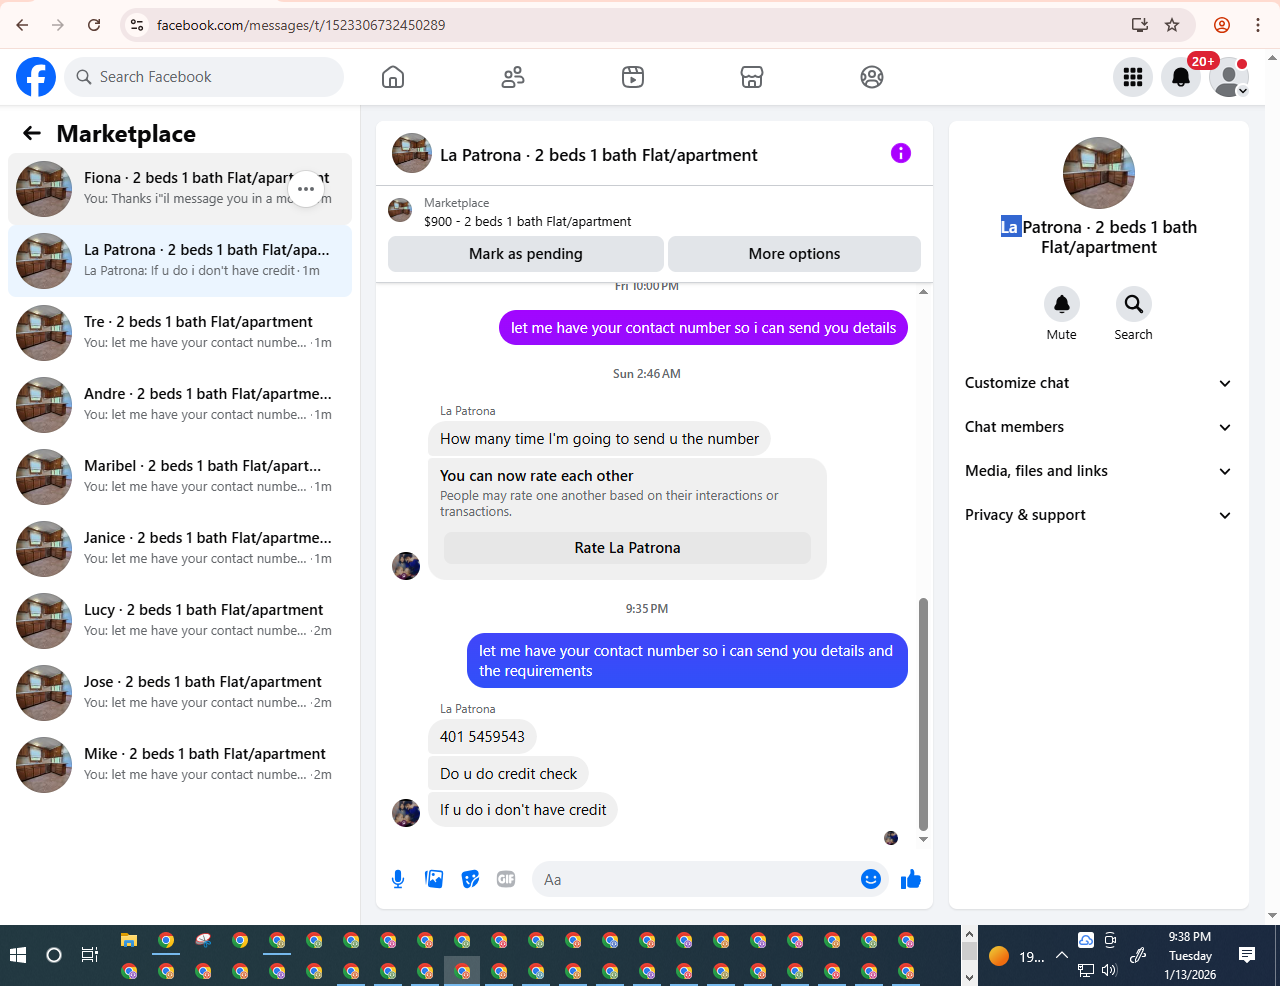Screen dimensions: 1280x986
Task: Send a thumbs-up like
Action: pos(911,879)
